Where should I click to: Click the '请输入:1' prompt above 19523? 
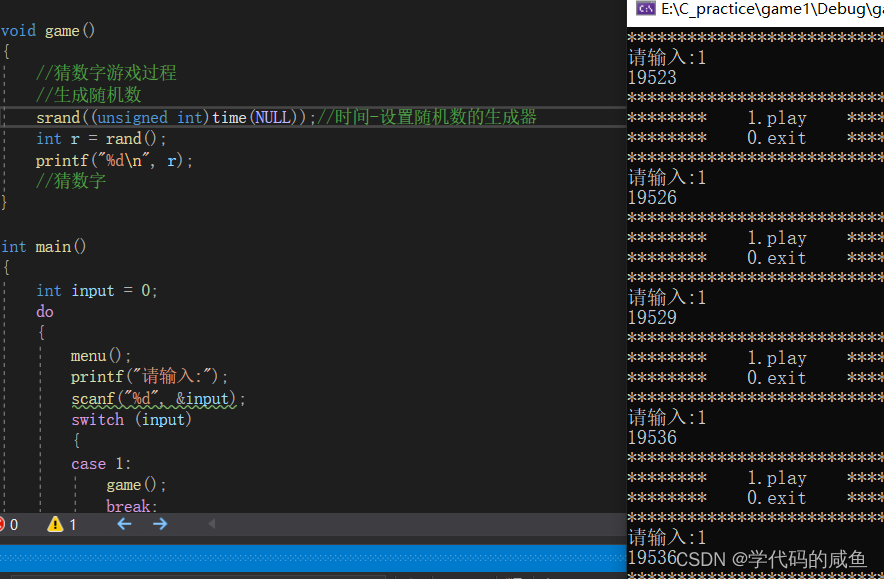tap(667, 58)
